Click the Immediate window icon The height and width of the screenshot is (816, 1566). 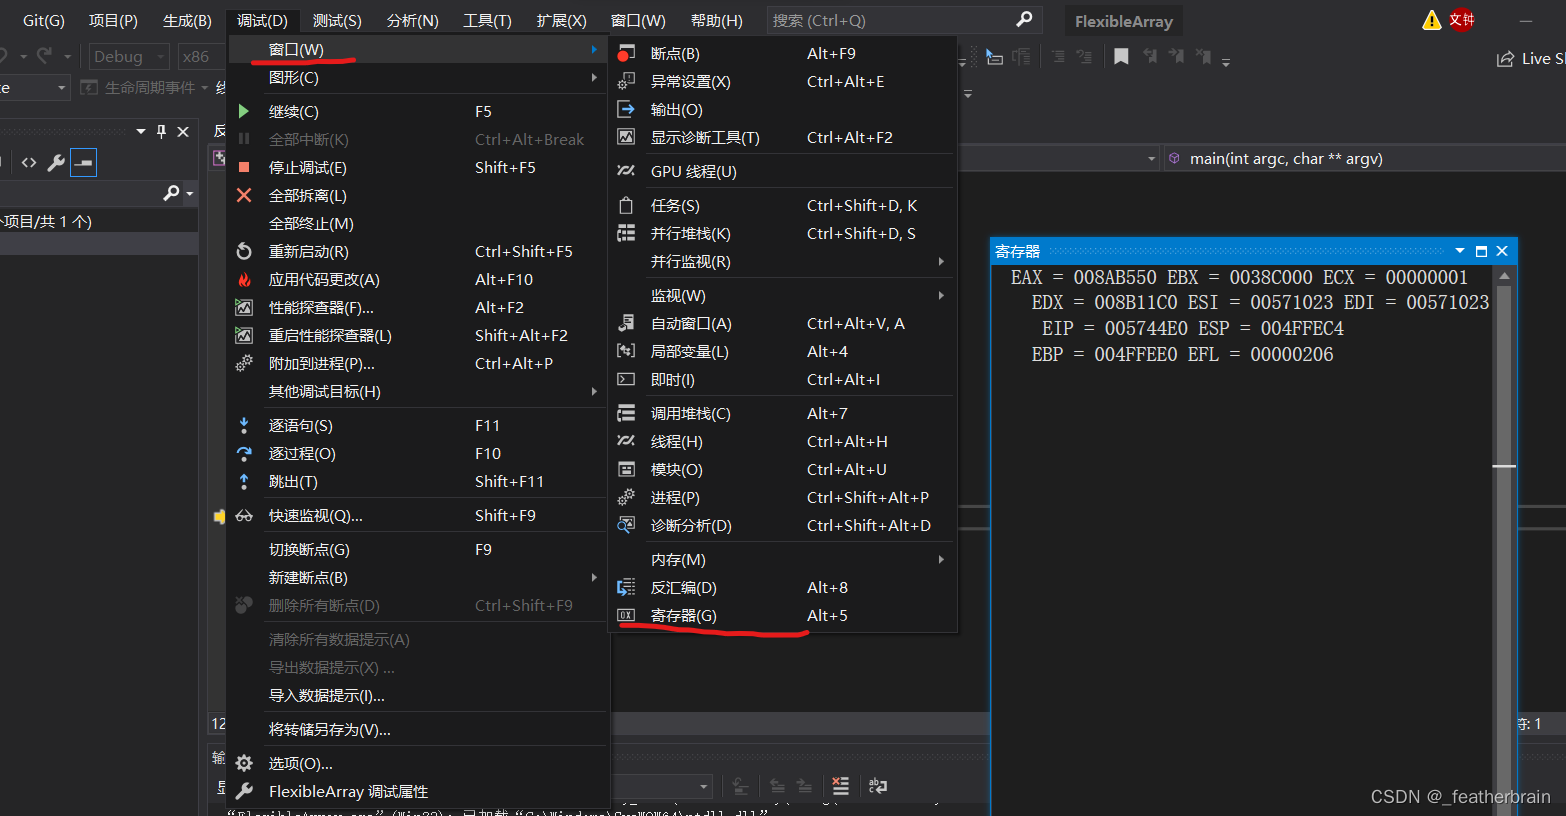tap(626, 379)
